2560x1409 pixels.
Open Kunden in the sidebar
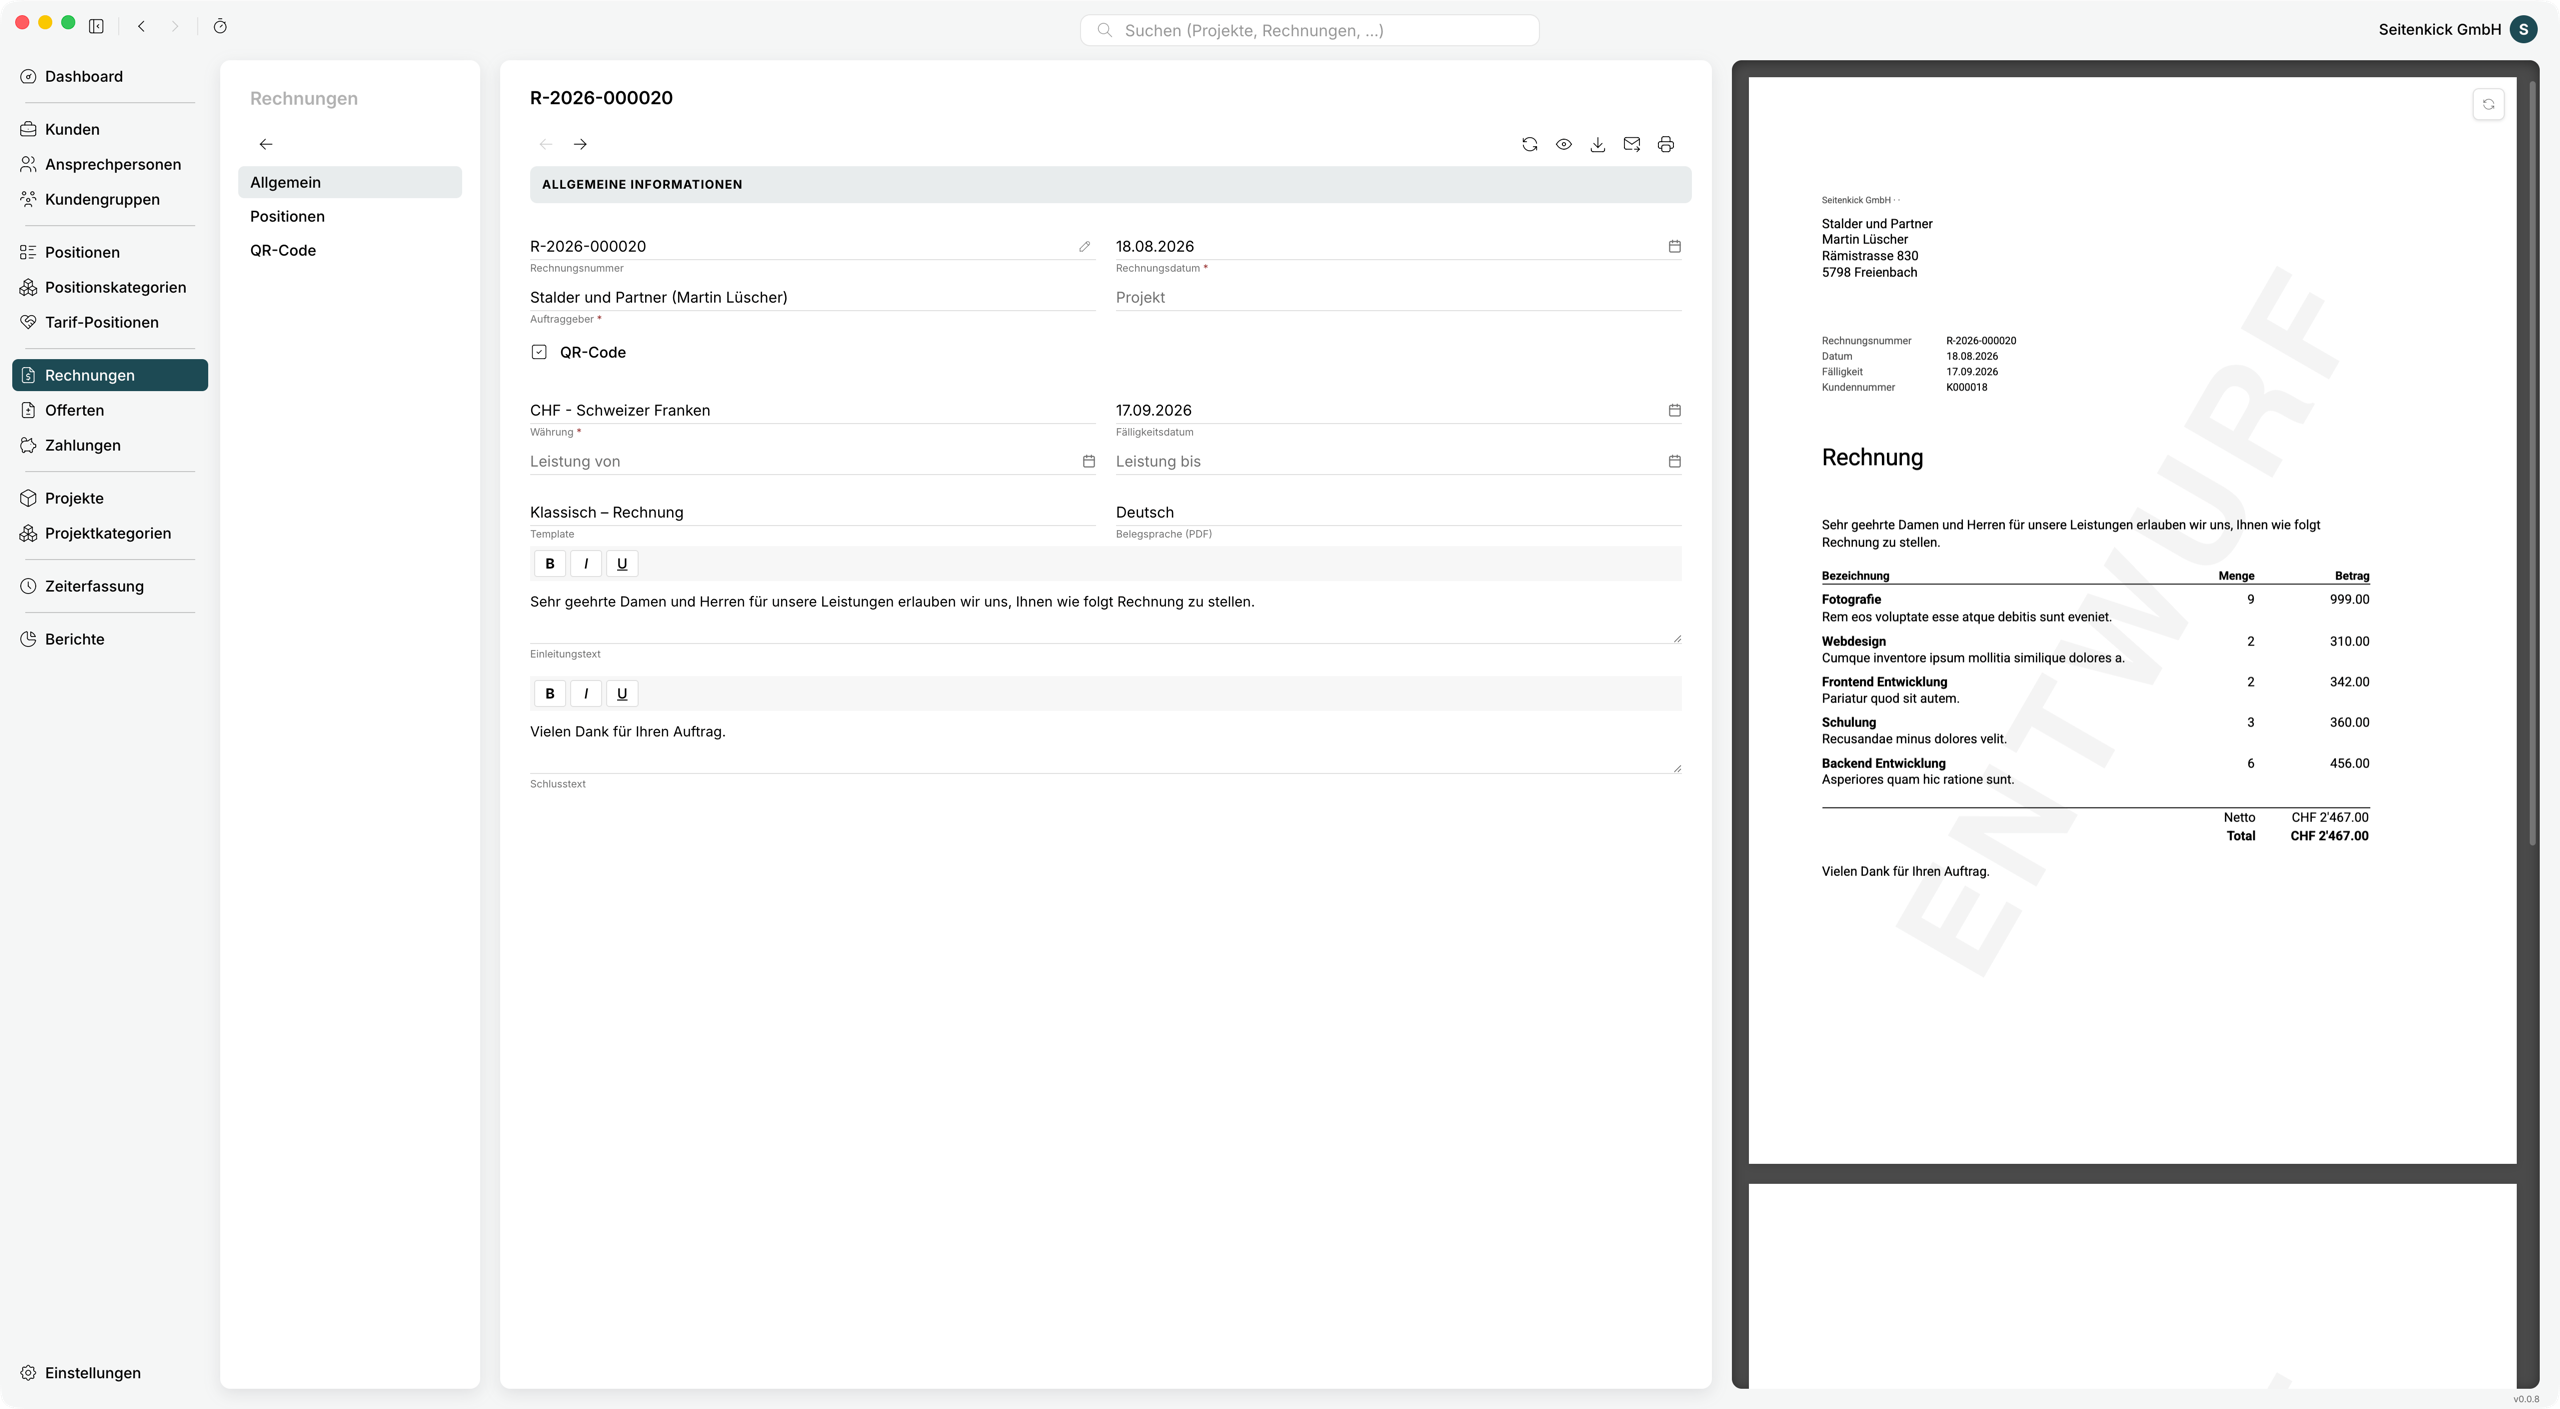coord(110,129)
